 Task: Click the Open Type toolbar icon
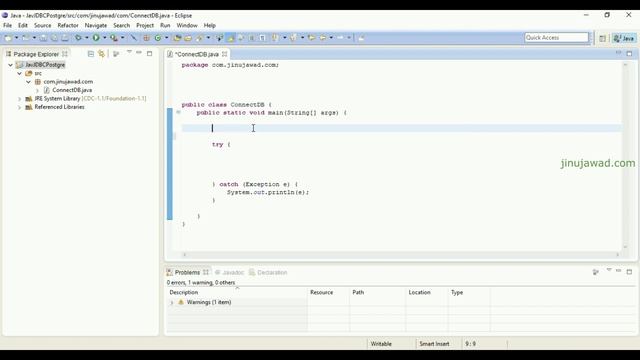point(177,38)
